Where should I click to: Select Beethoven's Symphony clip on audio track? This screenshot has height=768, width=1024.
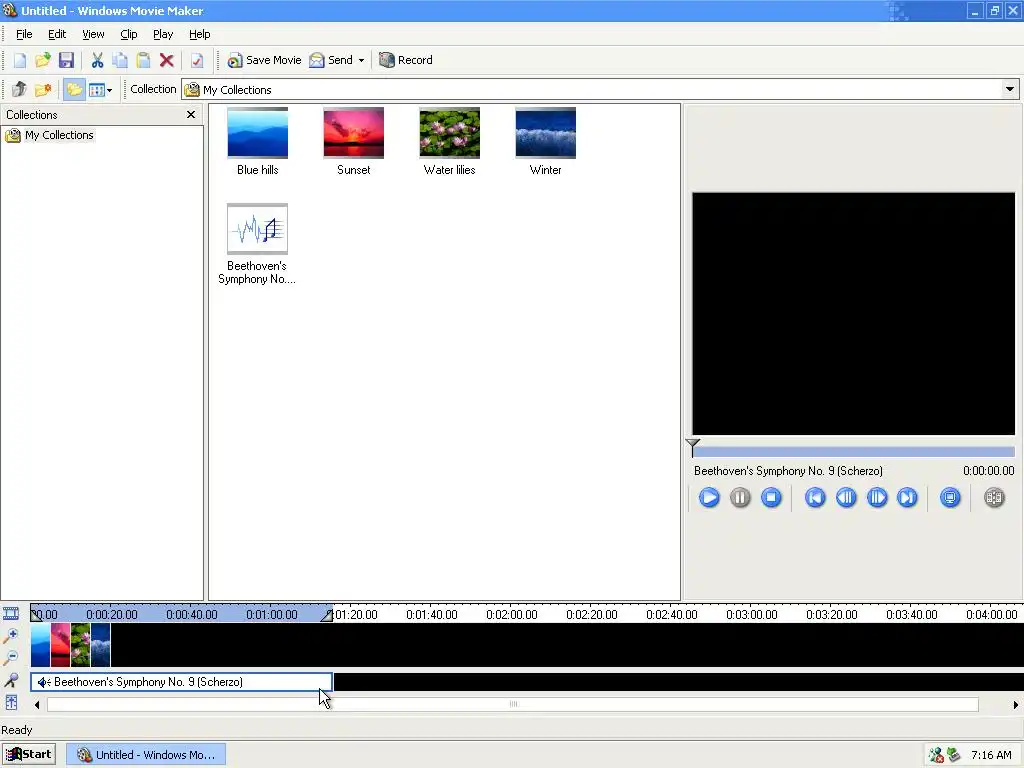tap(182, 682)
